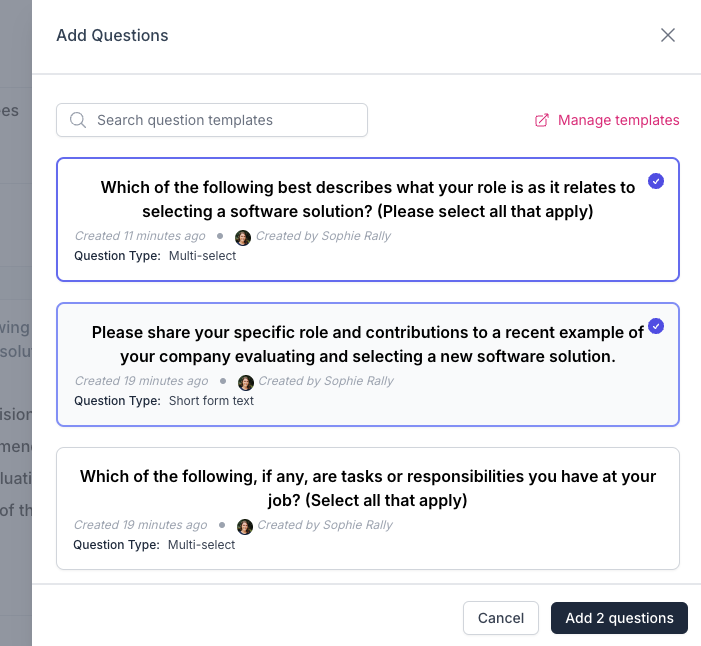
Task: Click the search magnifier icon
Action: [78, 121]
